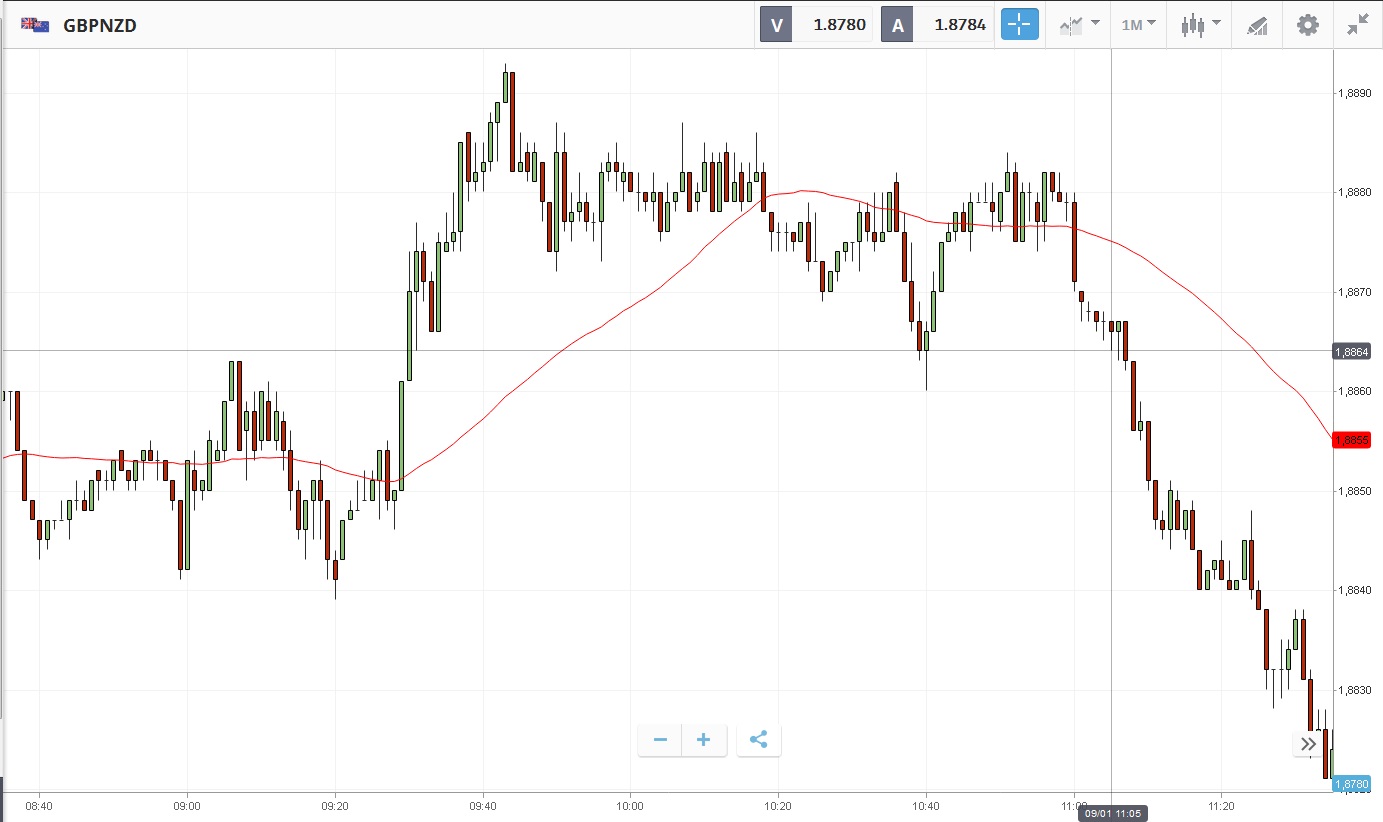Image resolution: width=1383 pixels, height=822 pixels.
Task: Collapse chart with the shrink arrows icon
Action: (x=1357, y=25)
